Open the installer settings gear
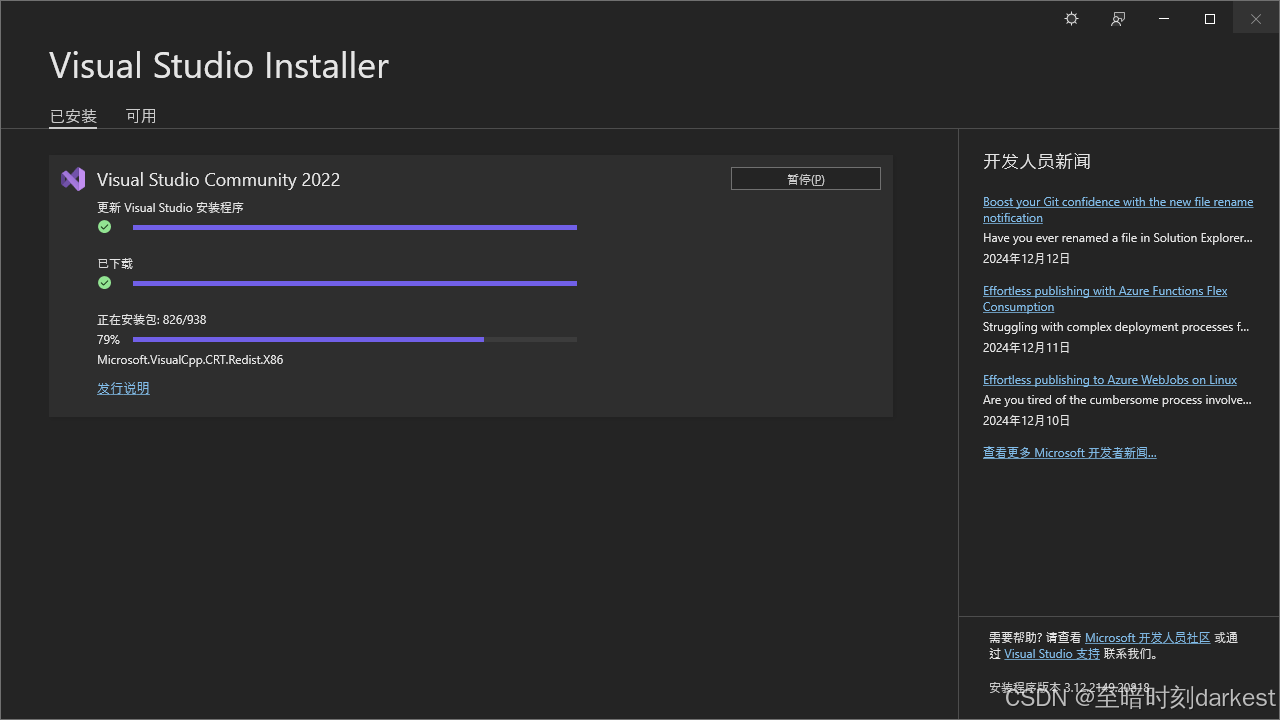 point(1071,18)
